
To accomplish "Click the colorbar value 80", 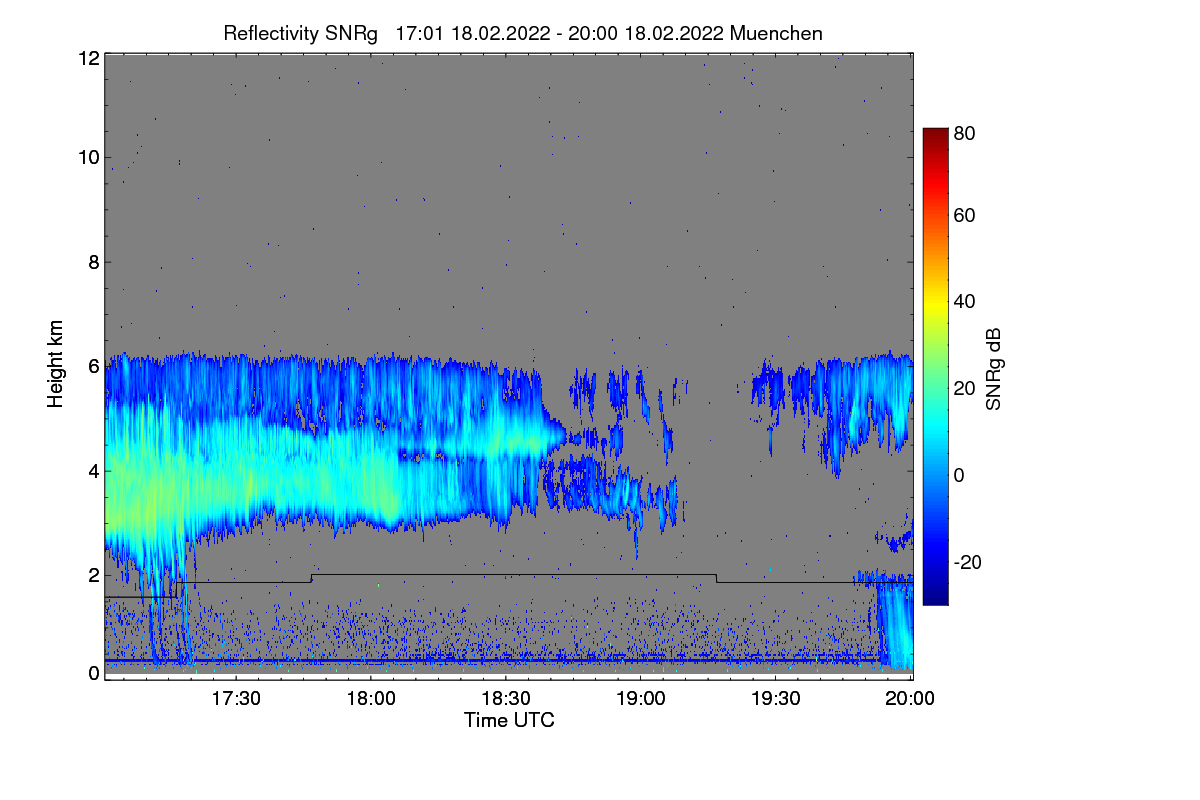I will pyautogui.click(x=964, y=132).
